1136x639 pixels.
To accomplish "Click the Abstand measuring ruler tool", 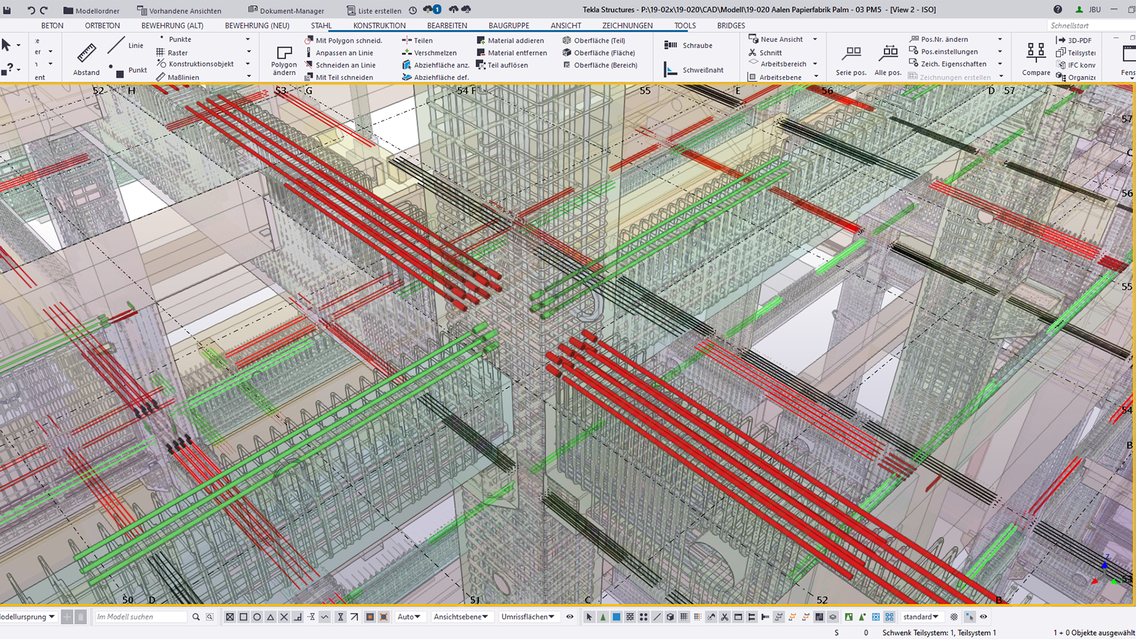I will [86, 58].
